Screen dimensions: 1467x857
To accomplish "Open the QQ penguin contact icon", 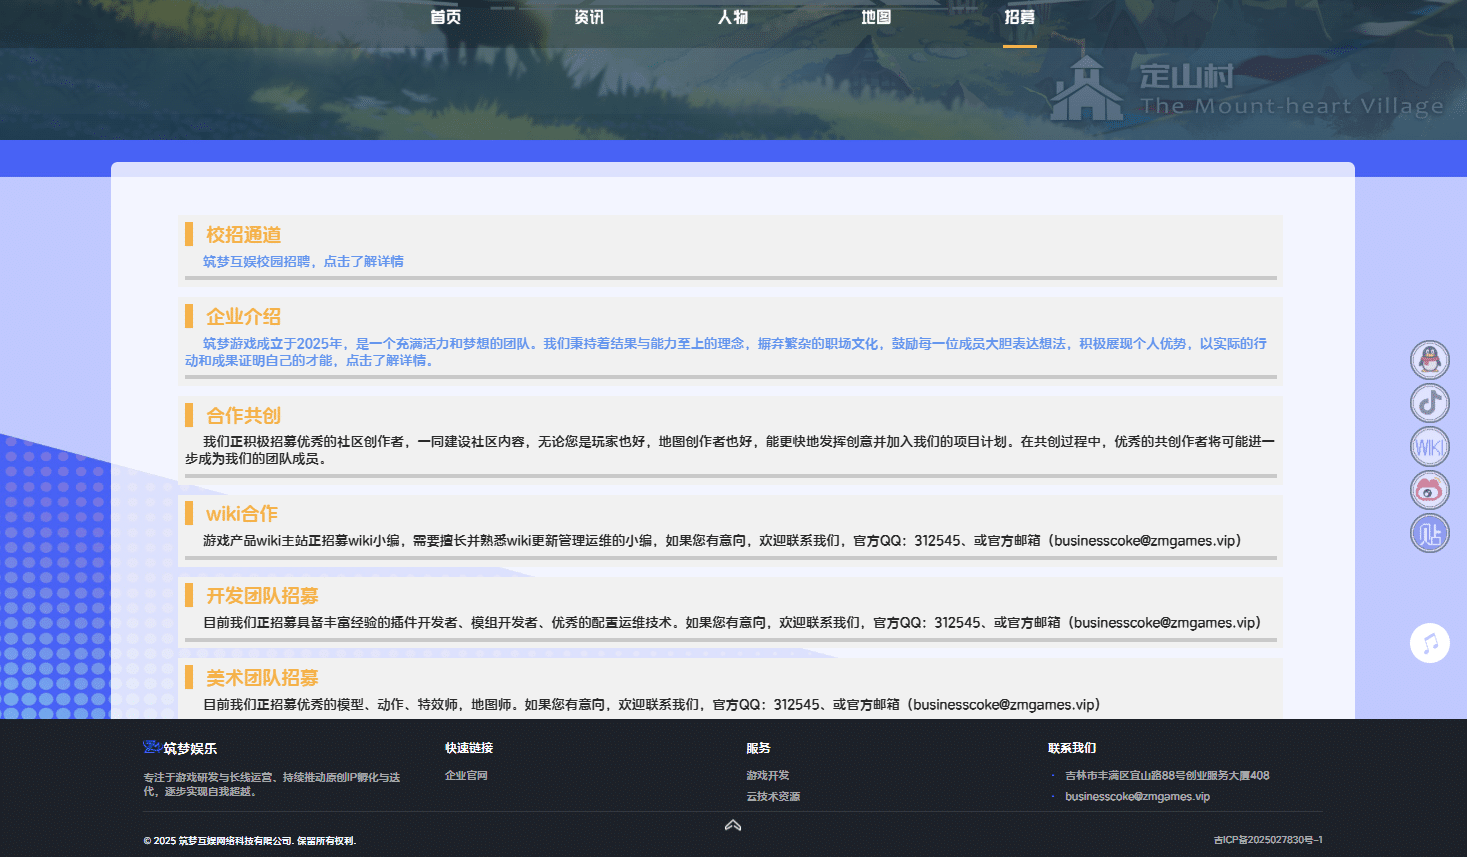I will click(x=1429, y=360).
